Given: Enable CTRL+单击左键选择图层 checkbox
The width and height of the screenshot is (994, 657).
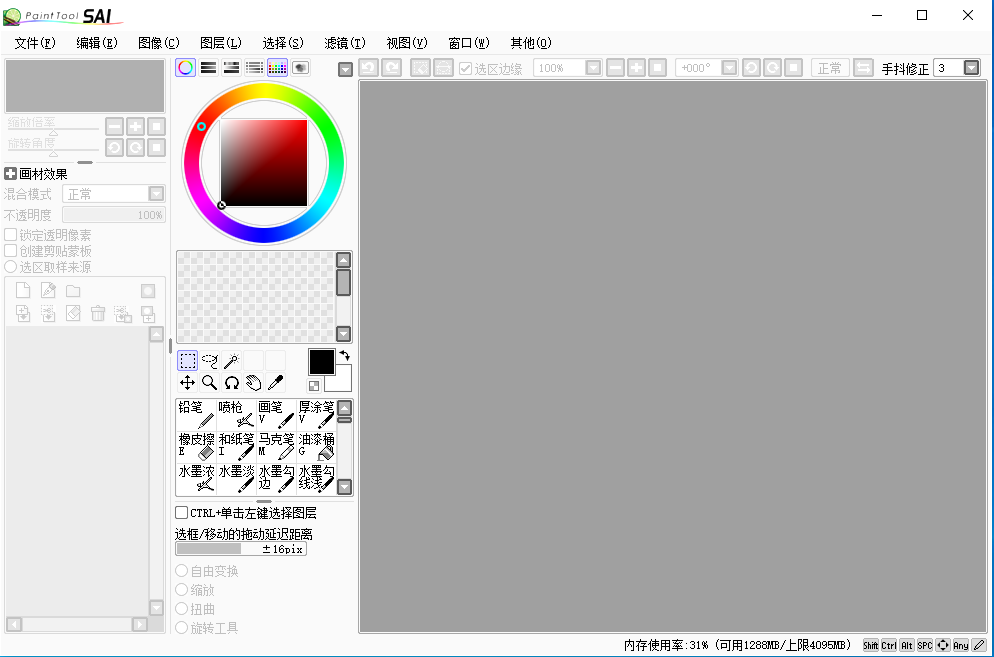Looking at the screenshot, I should click(x=182, y=512).
